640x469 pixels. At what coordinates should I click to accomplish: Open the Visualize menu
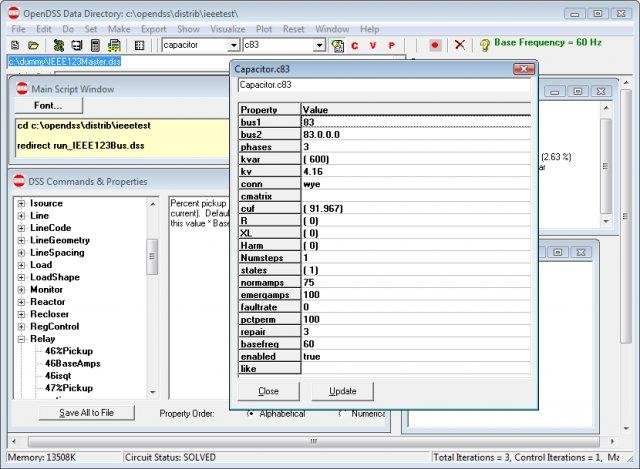227,29
